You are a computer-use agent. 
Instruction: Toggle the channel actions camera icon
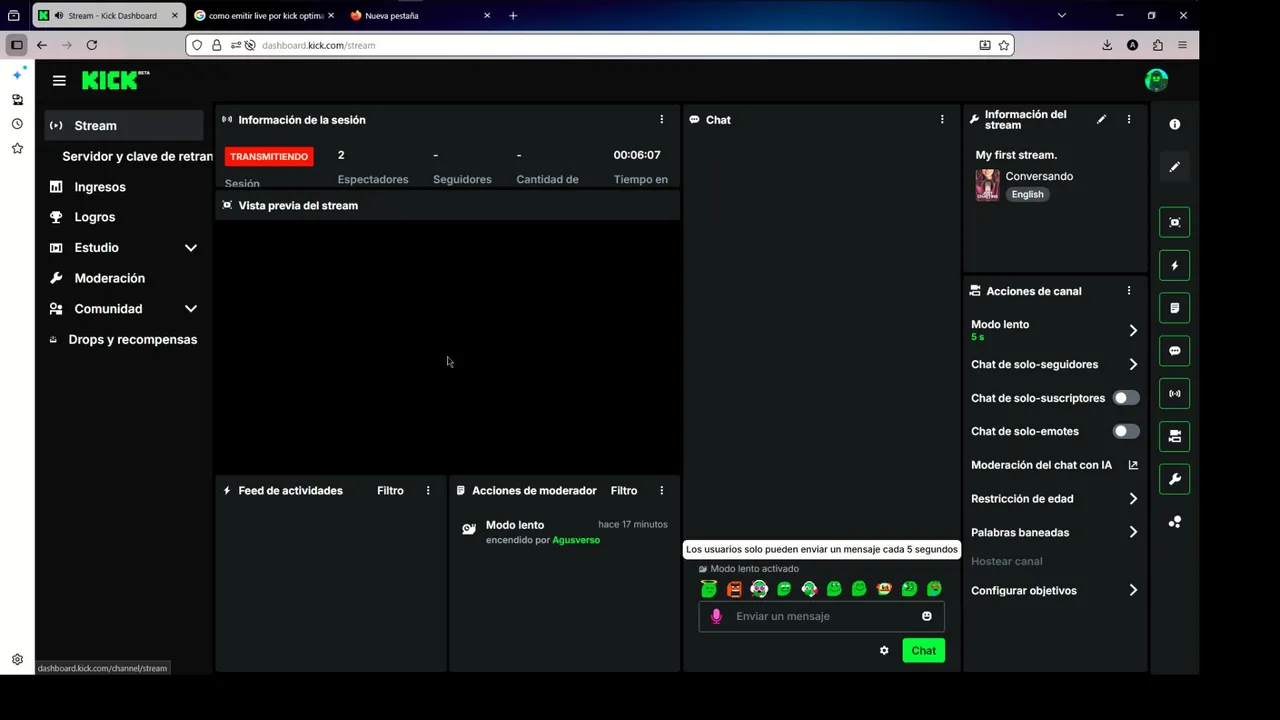pos(1175,436)
